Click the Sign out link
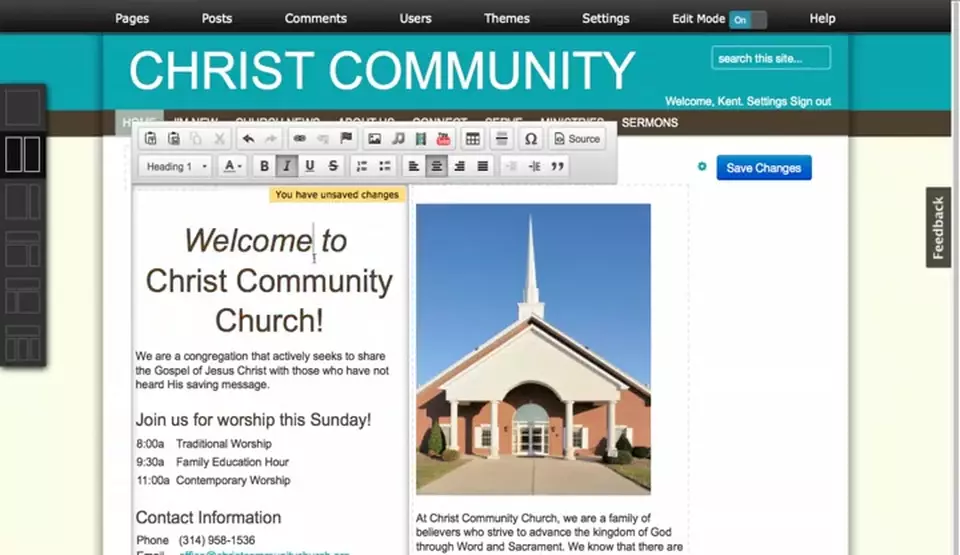This screenshot has height=555, width=960. (x=810, y=102)
